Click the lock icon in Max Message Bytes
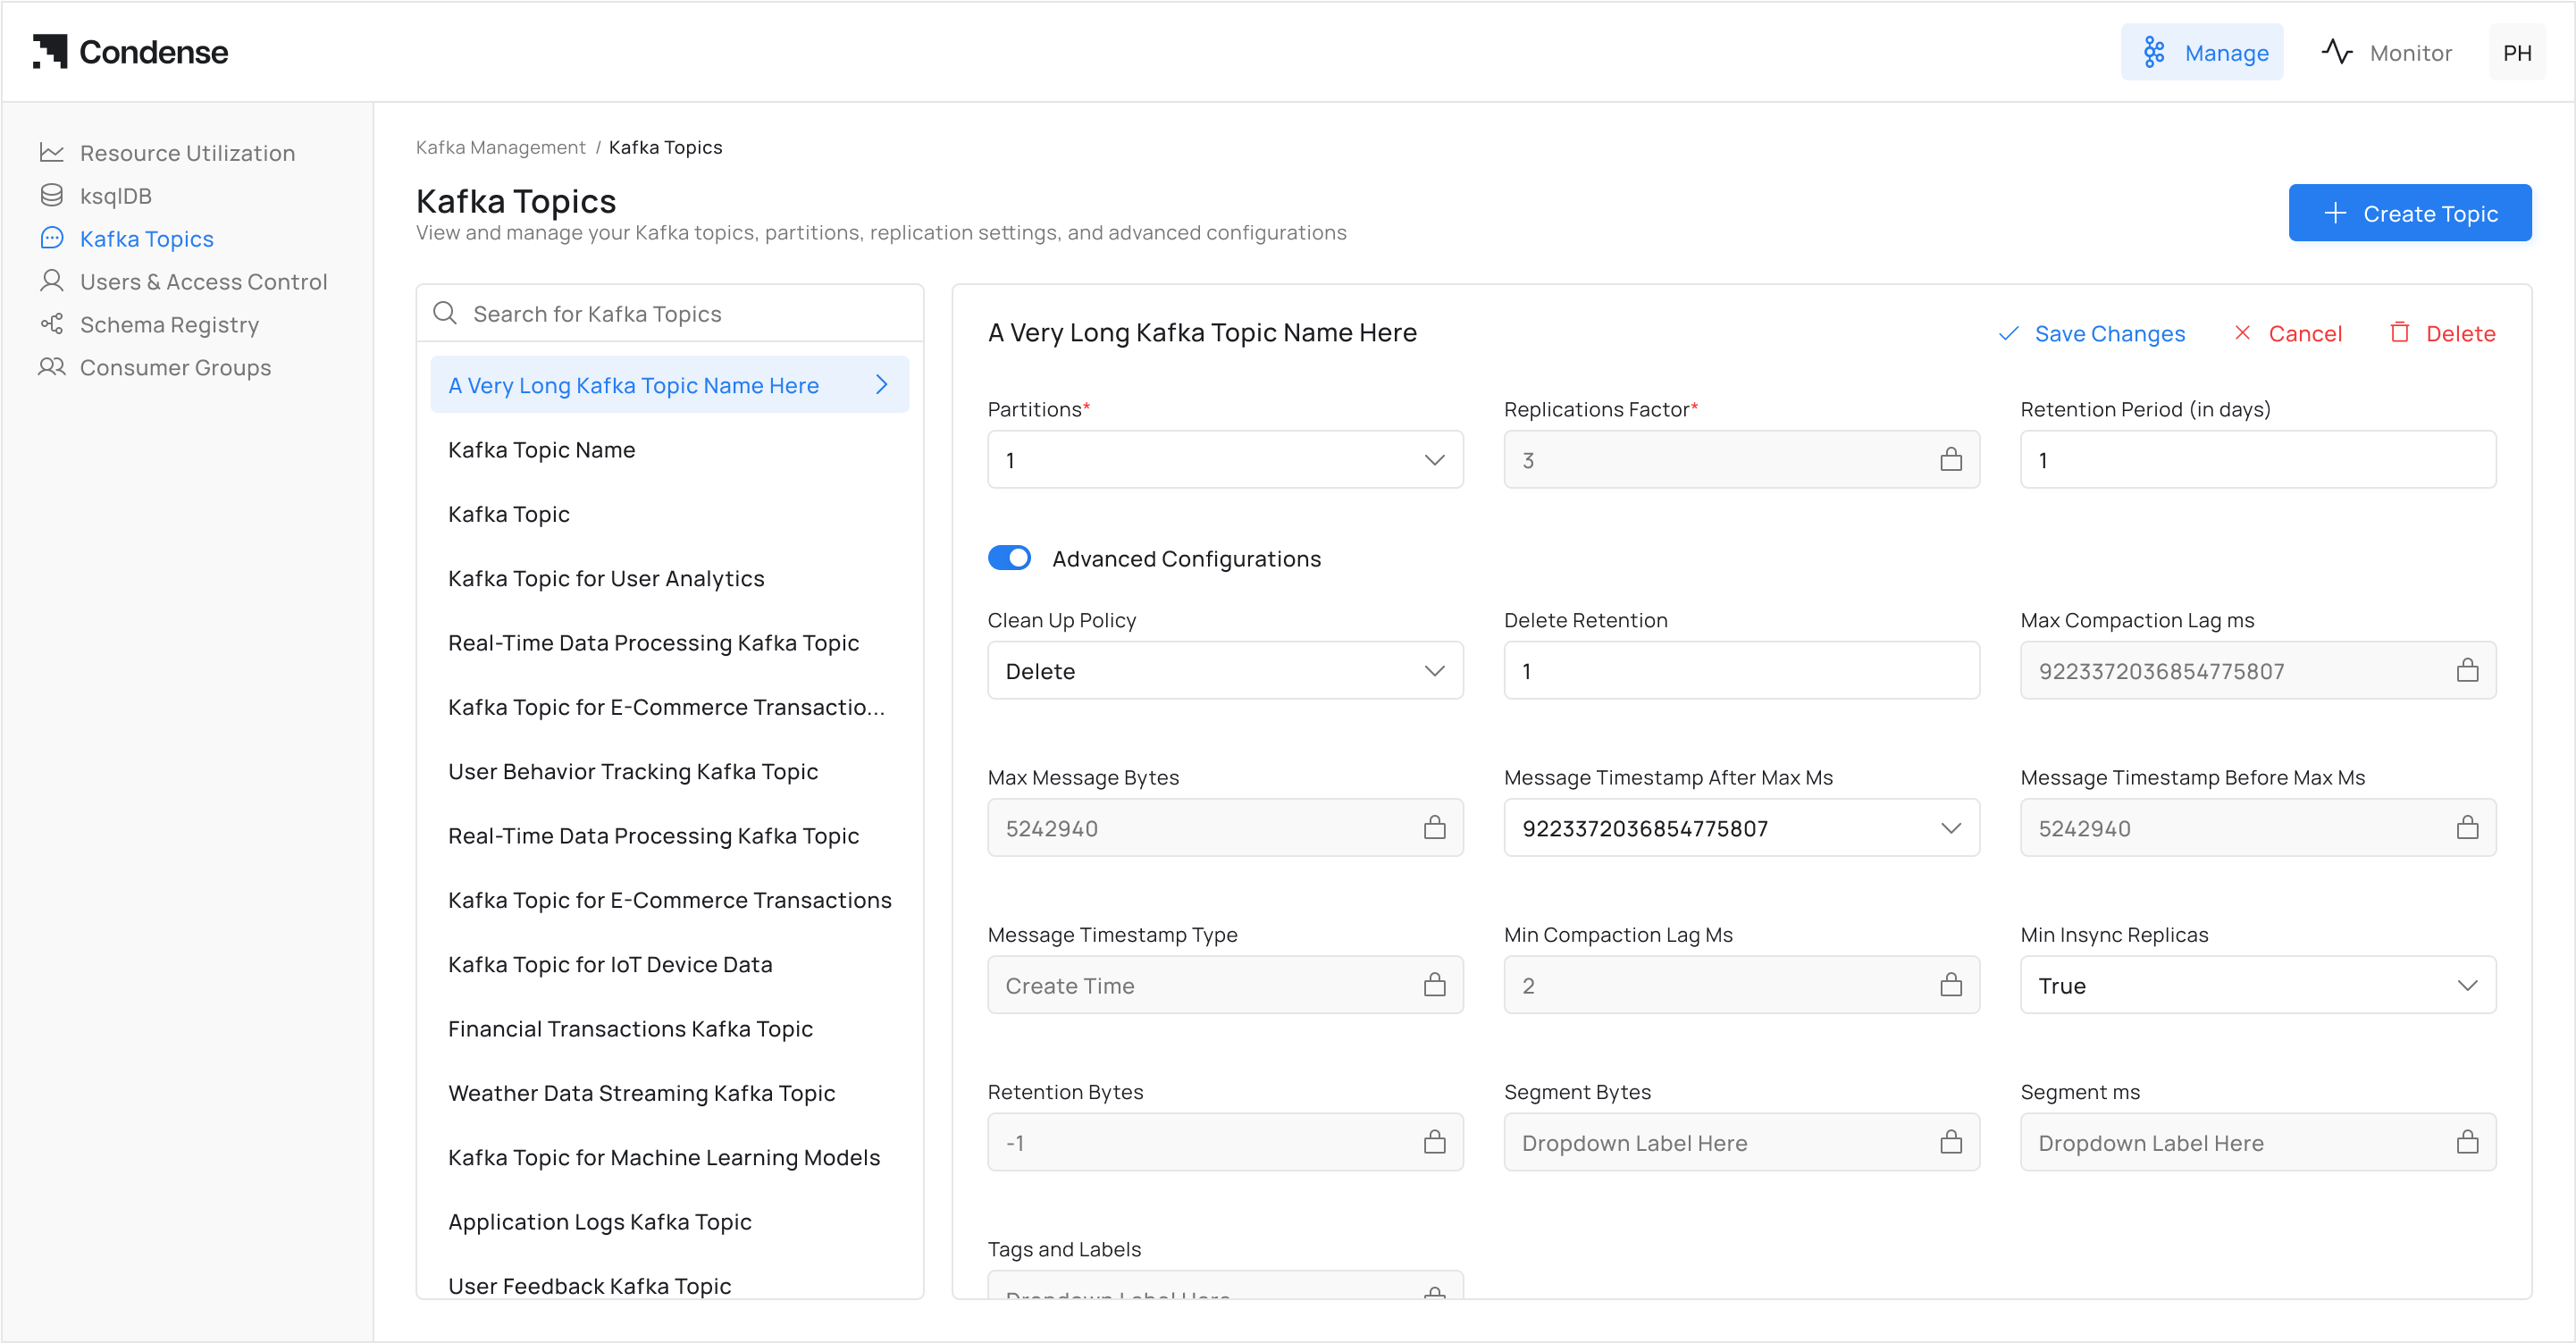 point(1434,827)
